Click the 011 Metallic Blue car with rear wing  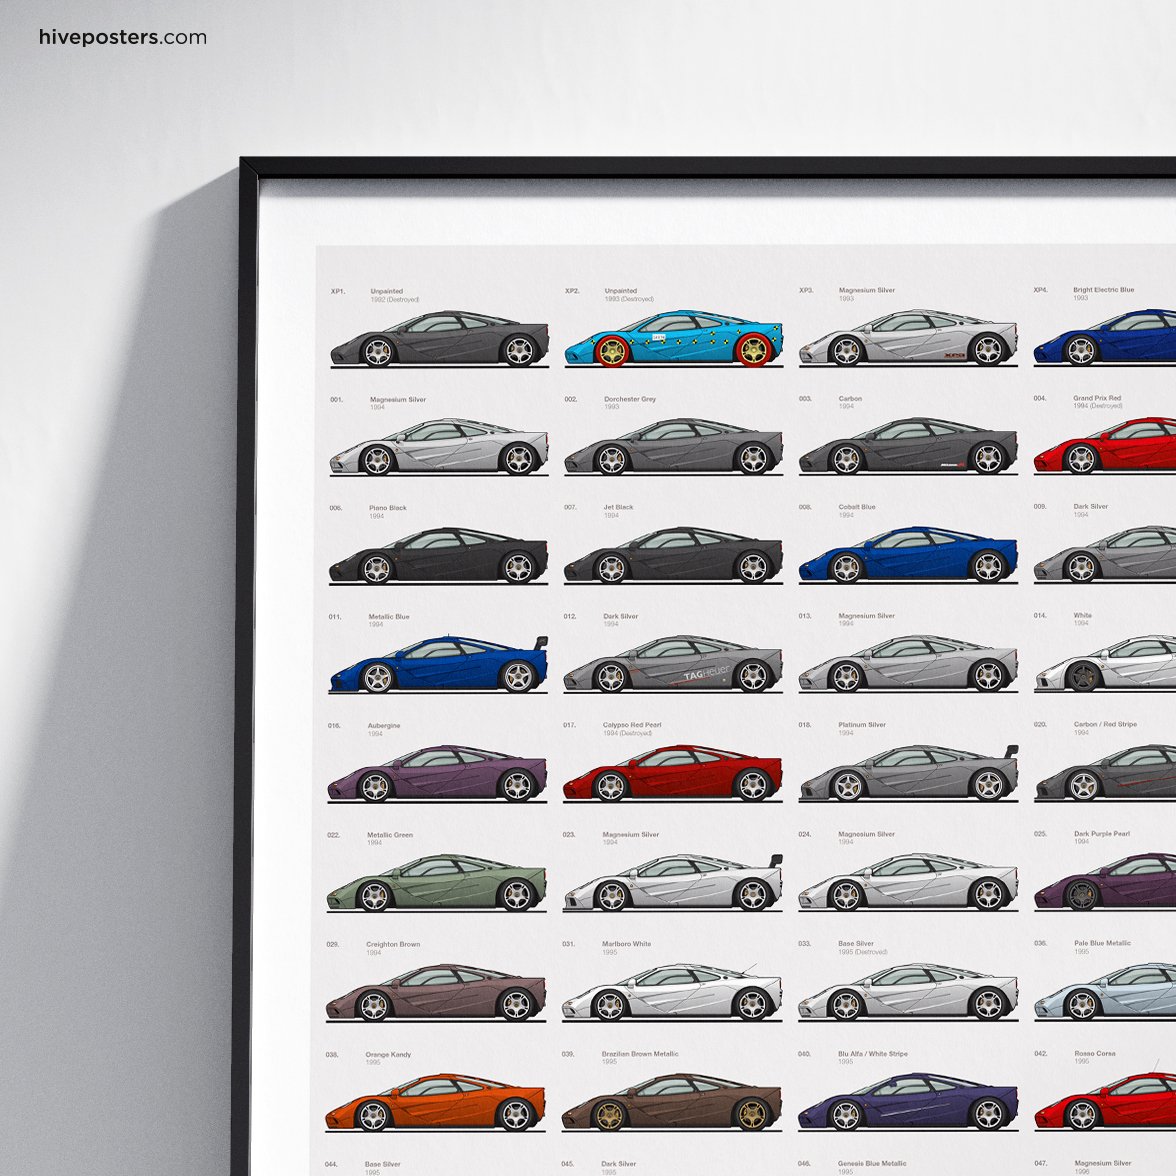click(438, 664)
